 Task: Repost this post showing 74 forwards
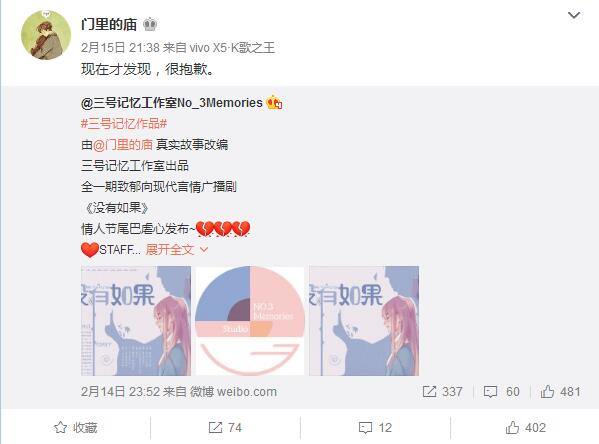tap(225, 428)
